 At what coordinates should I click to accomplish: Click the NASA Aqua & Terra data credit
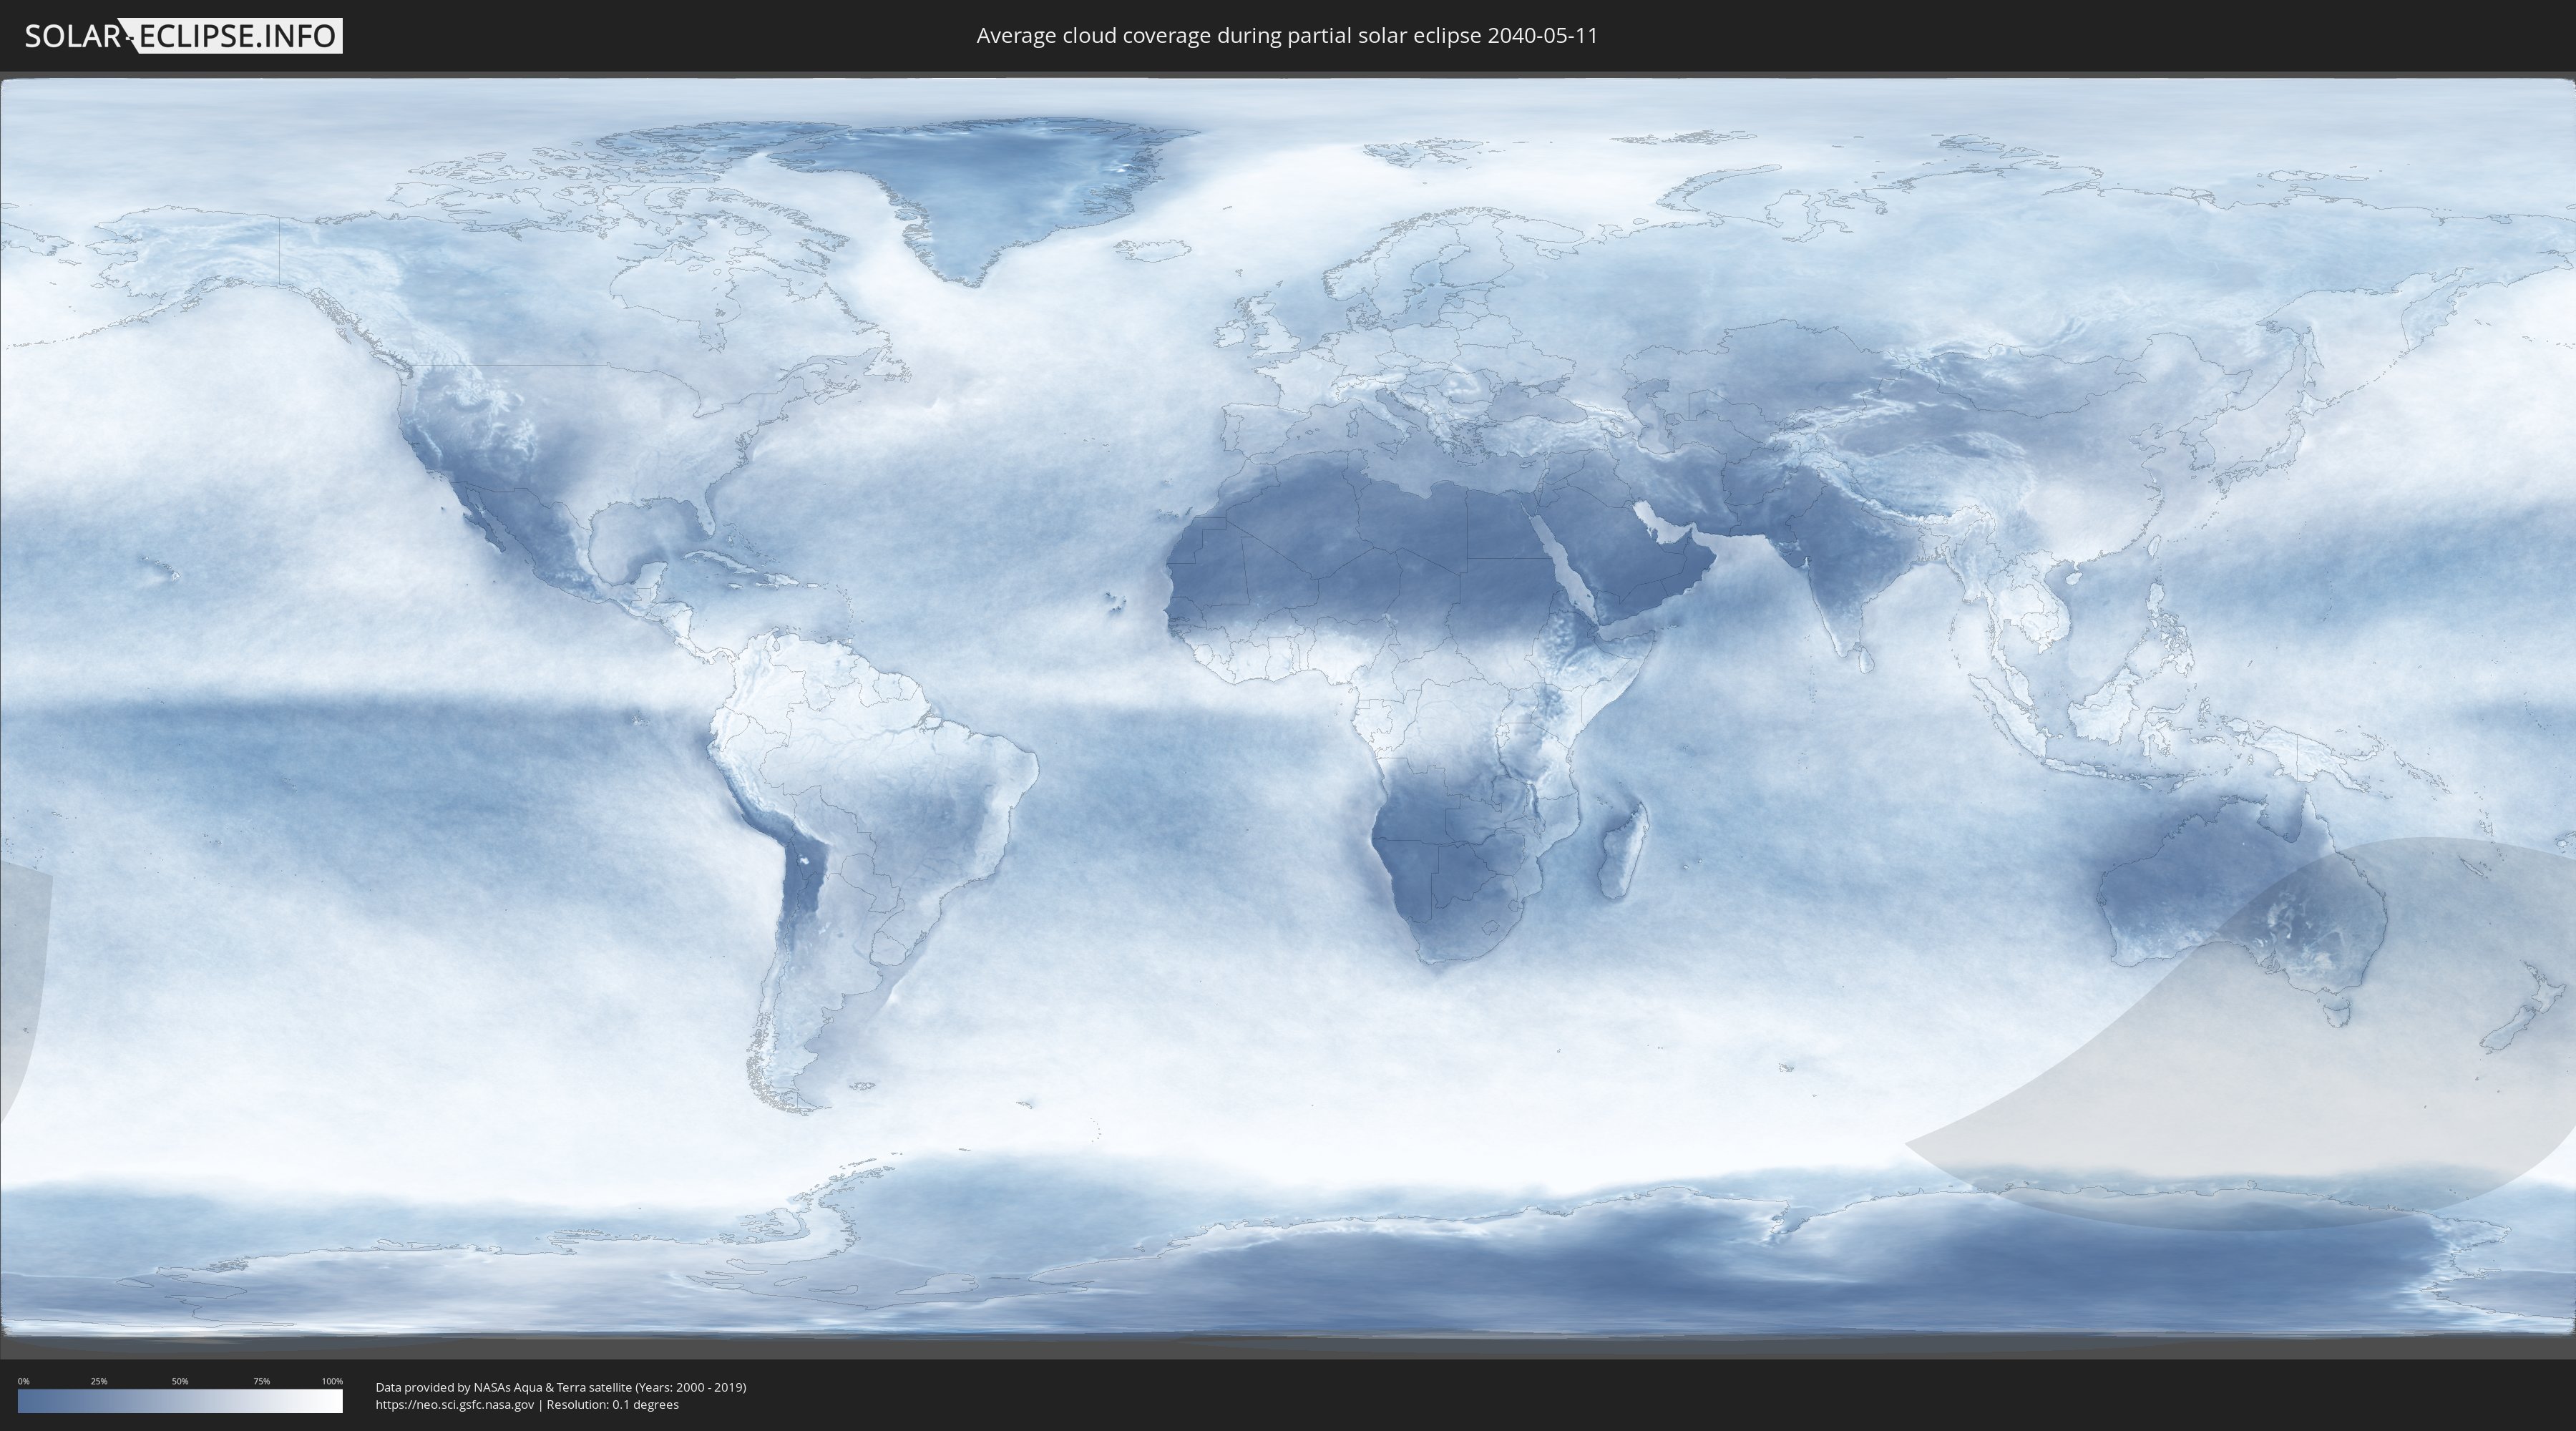coord(560,1387)
